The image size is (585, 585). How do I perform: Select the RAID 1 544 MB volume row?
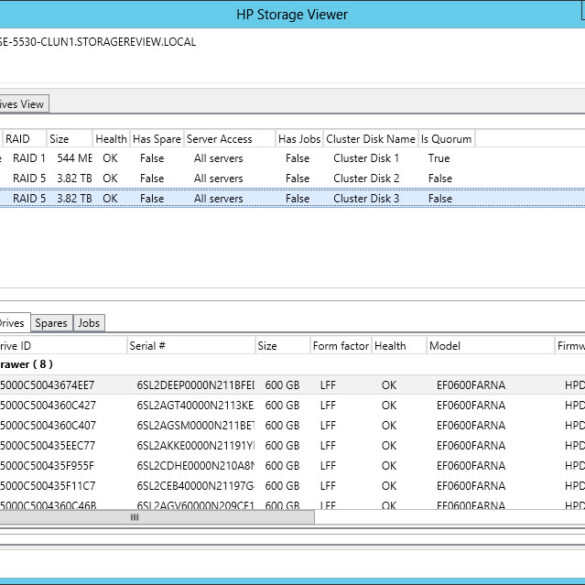pyautogui.click(x=292, y=158)
